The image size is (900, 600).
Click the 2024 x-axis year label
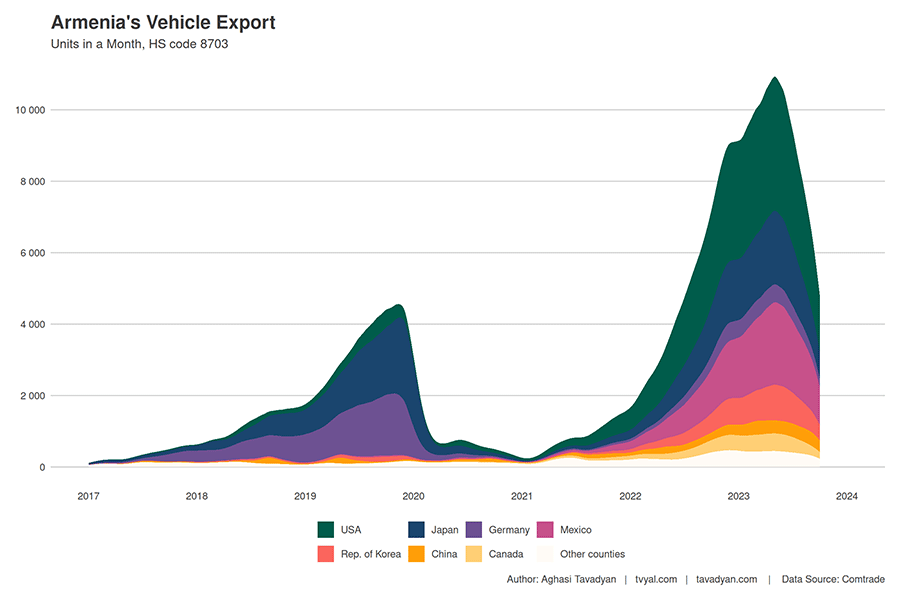[x=847, y=496]
